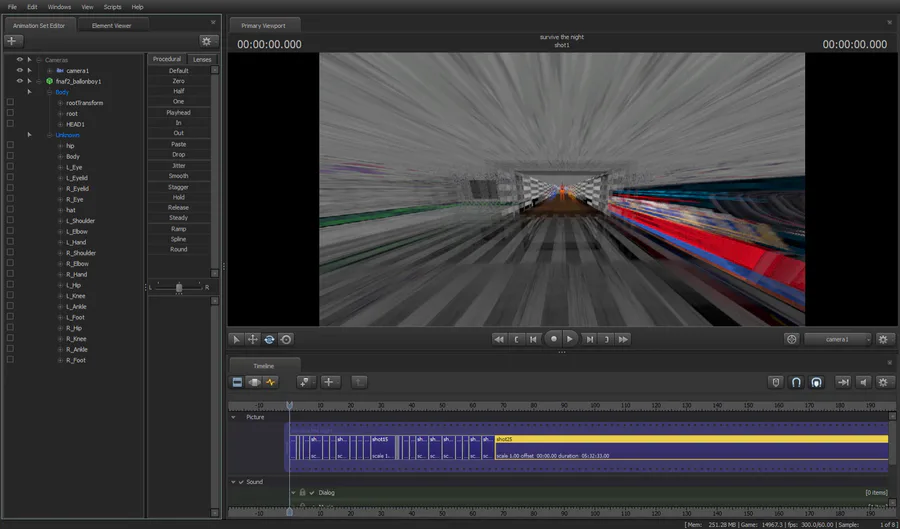Screen dimensions: 900x529
Task: Open the File menu
Action: click(12, 7)
